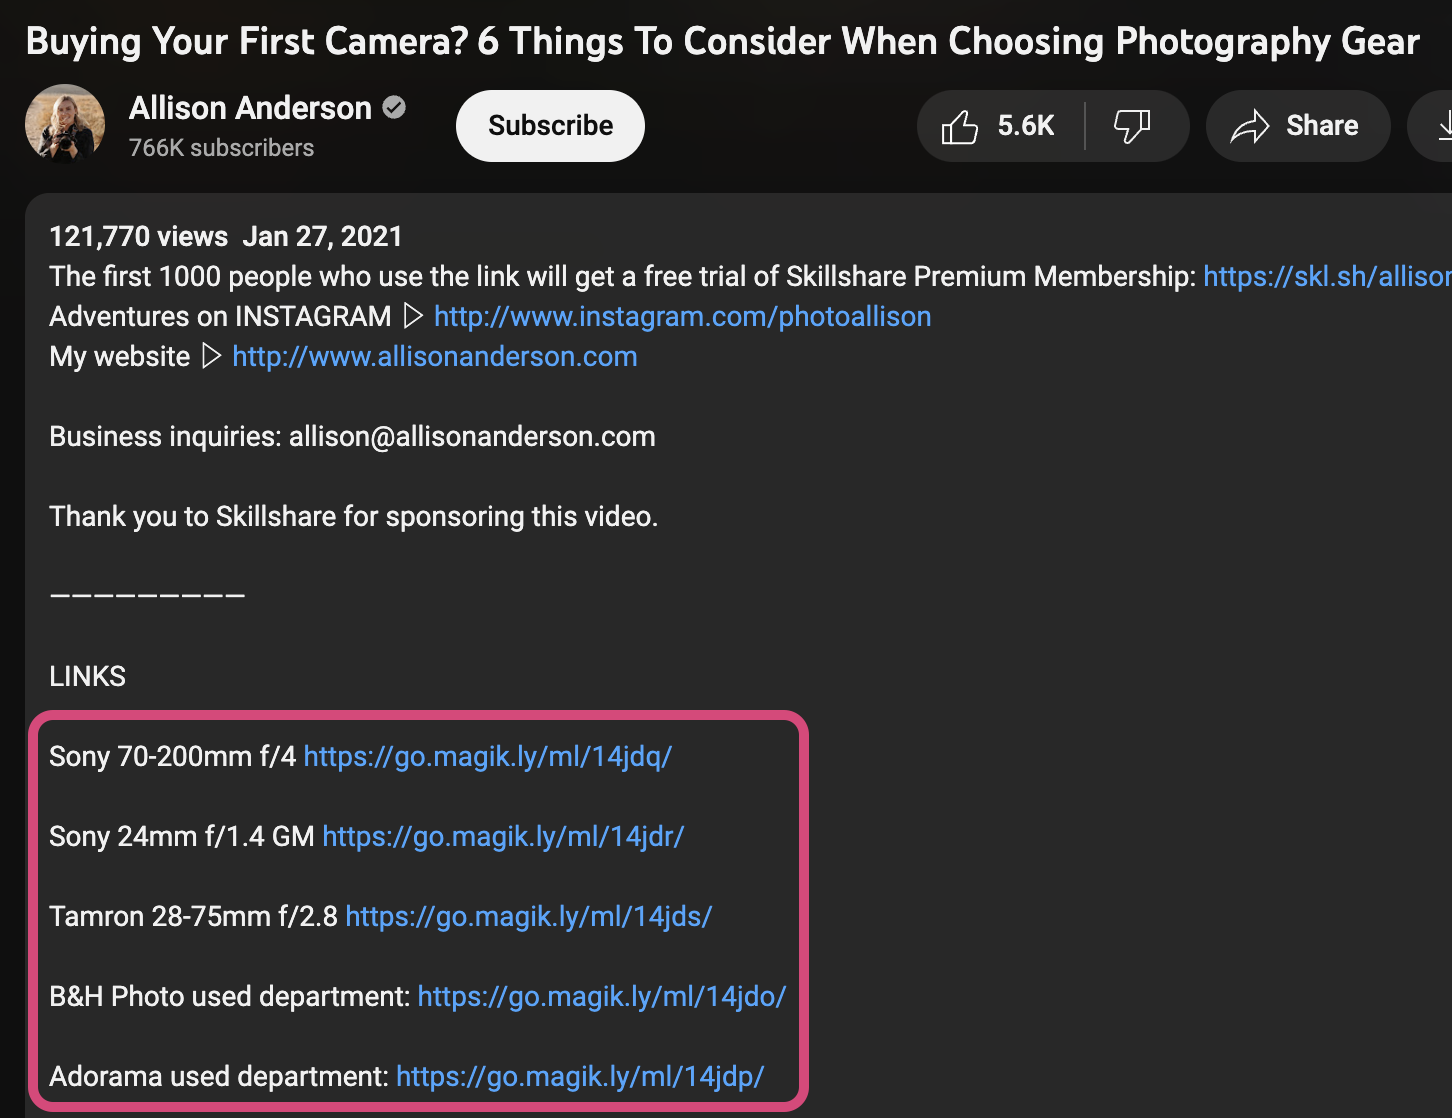Viewport: 1452px width, 1118px height.
Task: Open the Instagram photoallison link
Action: (x=682, y=317)
